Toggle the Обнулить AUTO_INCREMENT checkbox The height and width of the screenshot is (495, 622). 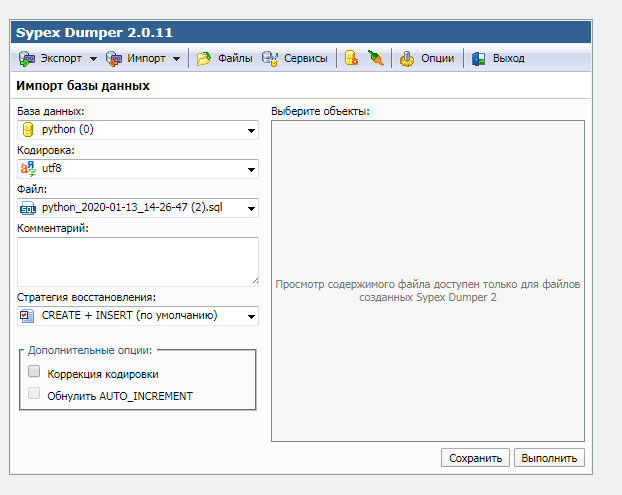click(x=34, y=393)
